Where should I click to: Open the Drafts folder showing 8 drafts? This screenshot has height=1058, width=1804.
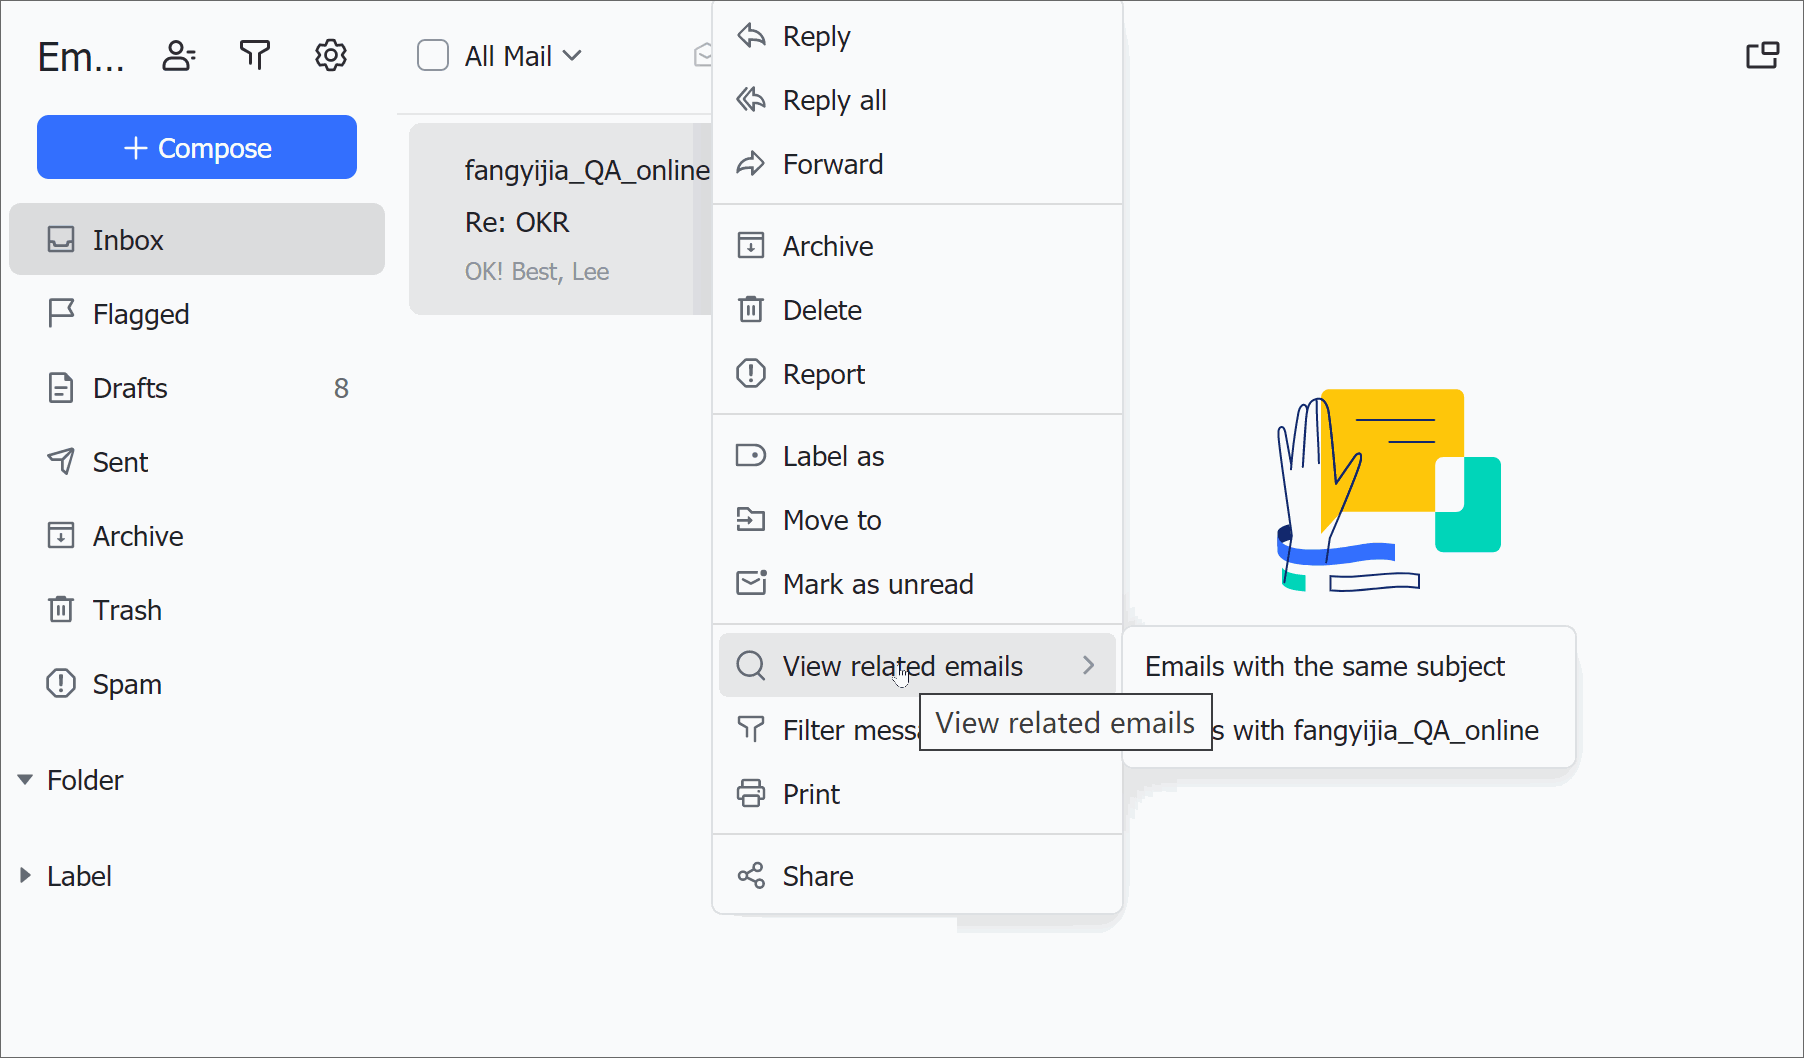click(130, 388)
